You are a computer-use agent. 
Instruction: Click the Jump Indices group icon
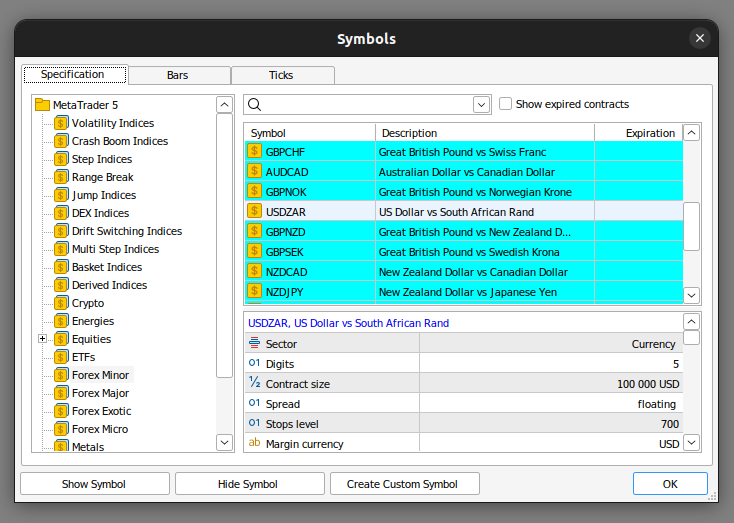click(61, 195)
